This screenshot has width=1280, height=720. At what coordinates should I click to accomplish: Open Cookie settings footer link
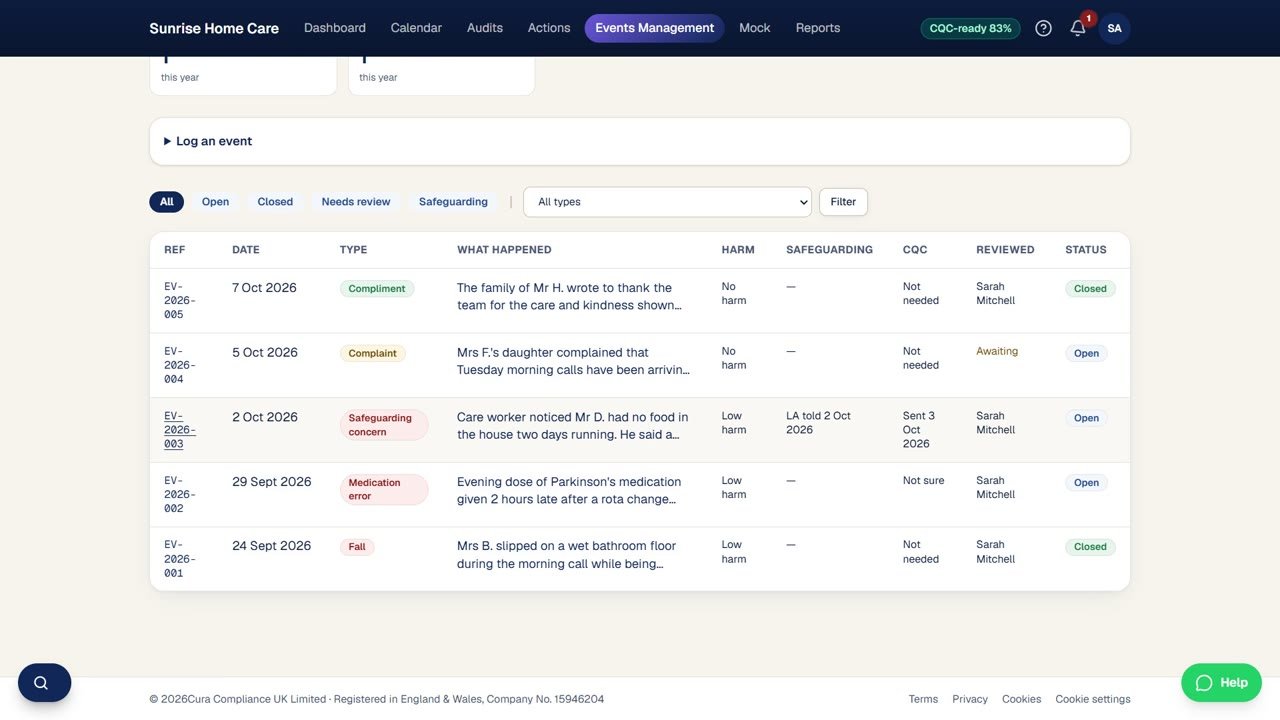click(x=1093, y=699)
